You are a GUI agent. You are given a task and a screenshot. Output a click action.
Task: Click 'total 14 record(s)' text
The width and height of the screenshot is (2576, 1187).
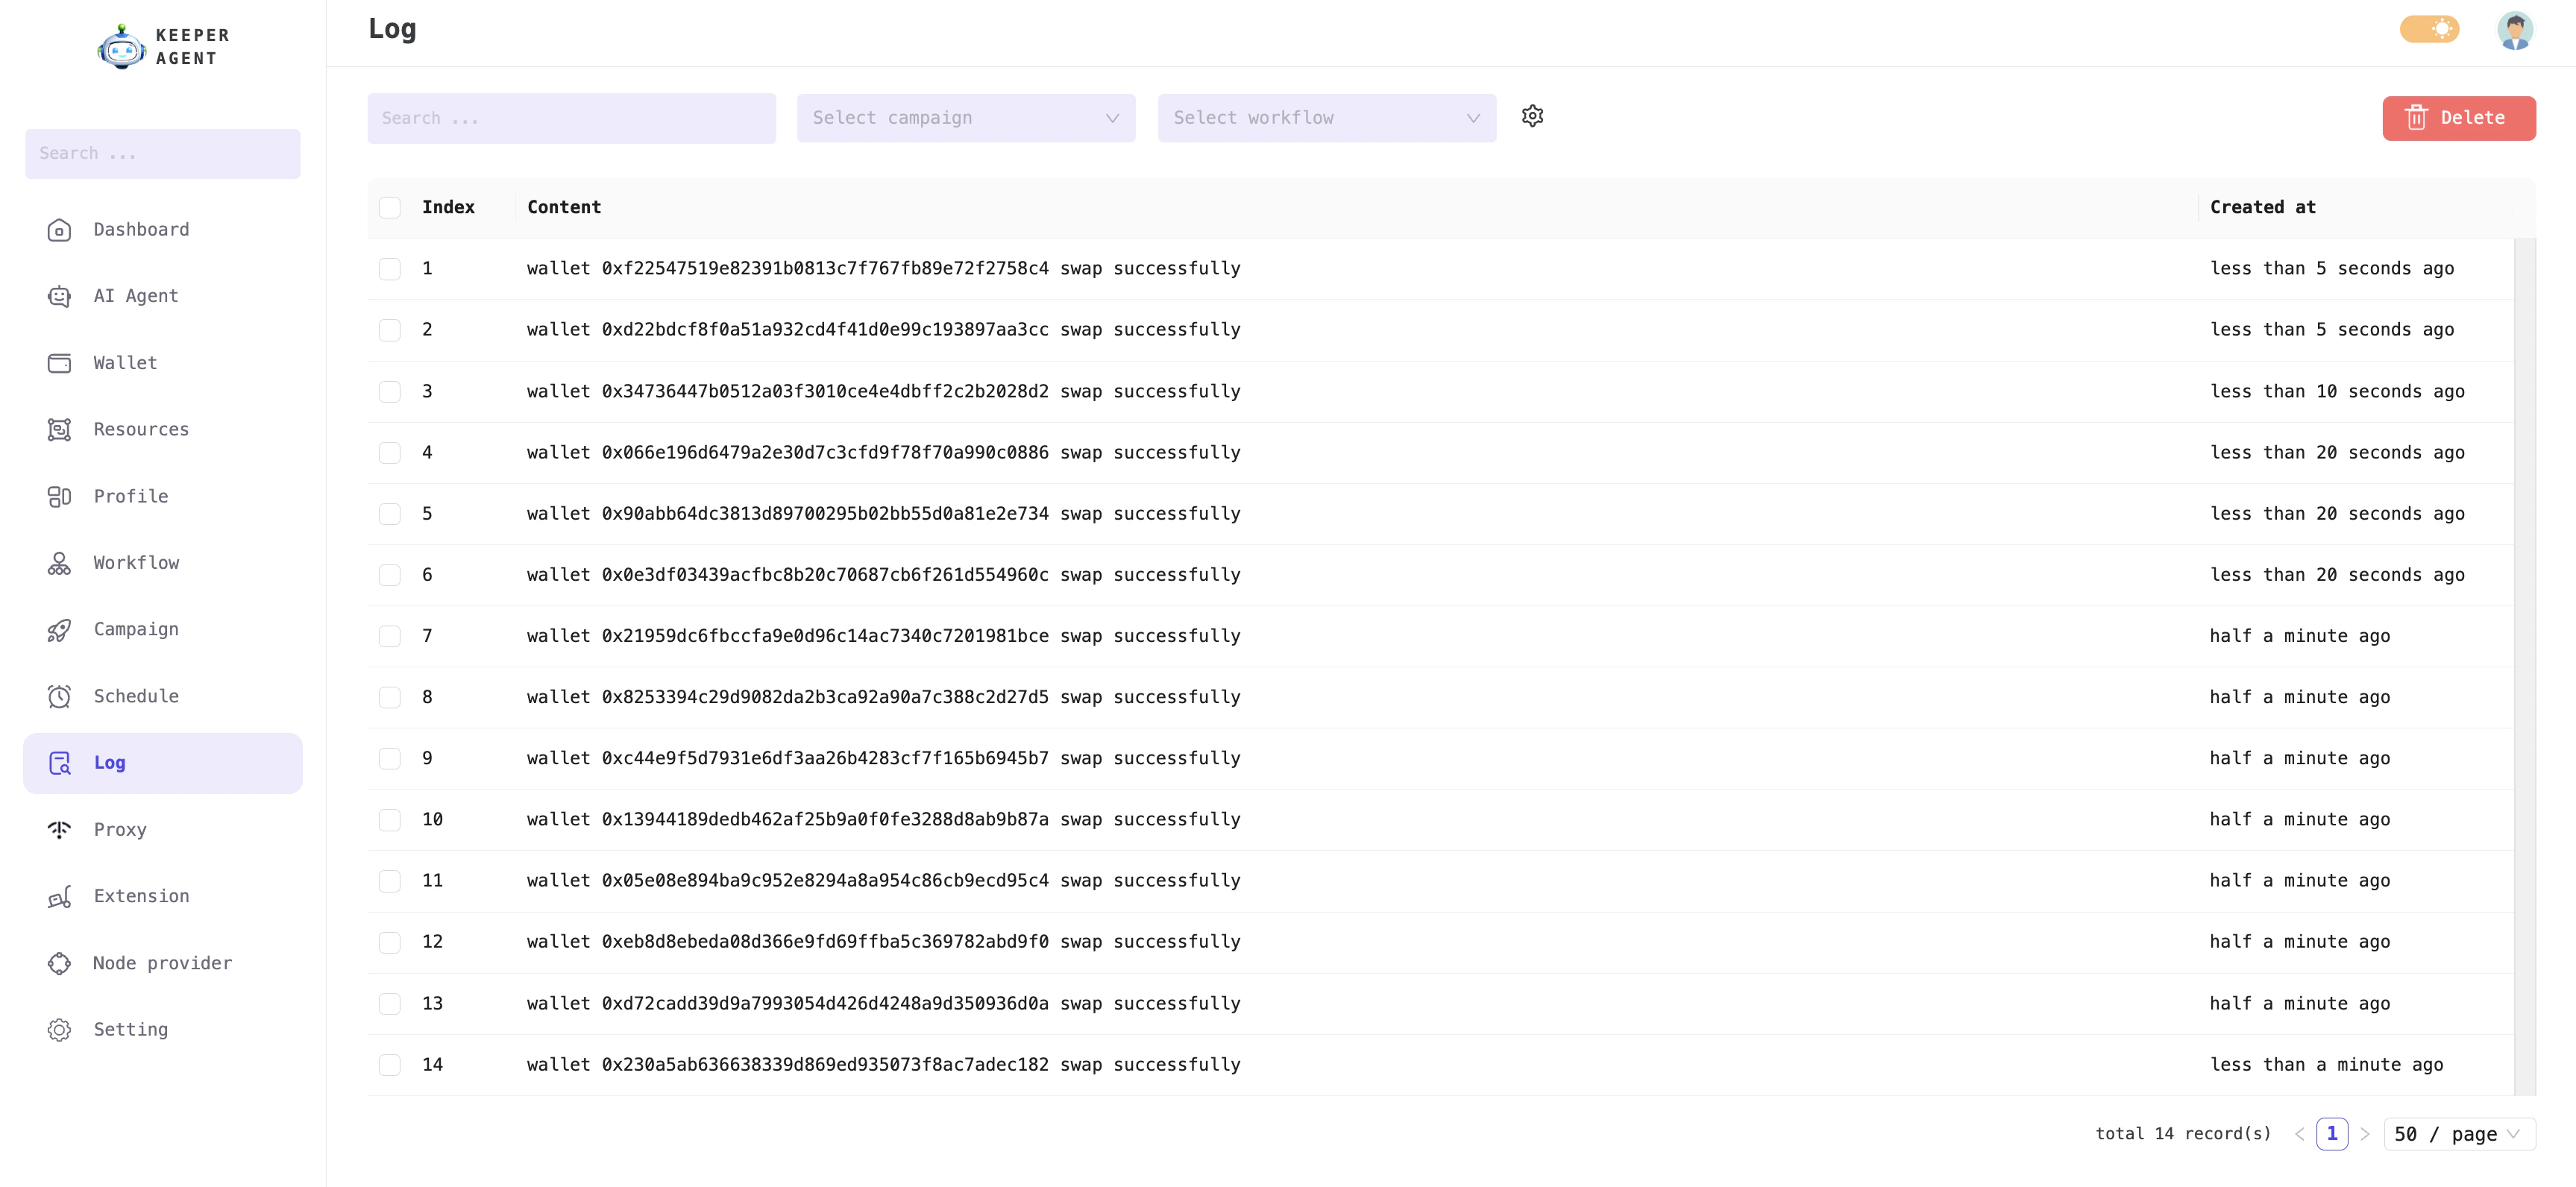click(2183, 1134)
